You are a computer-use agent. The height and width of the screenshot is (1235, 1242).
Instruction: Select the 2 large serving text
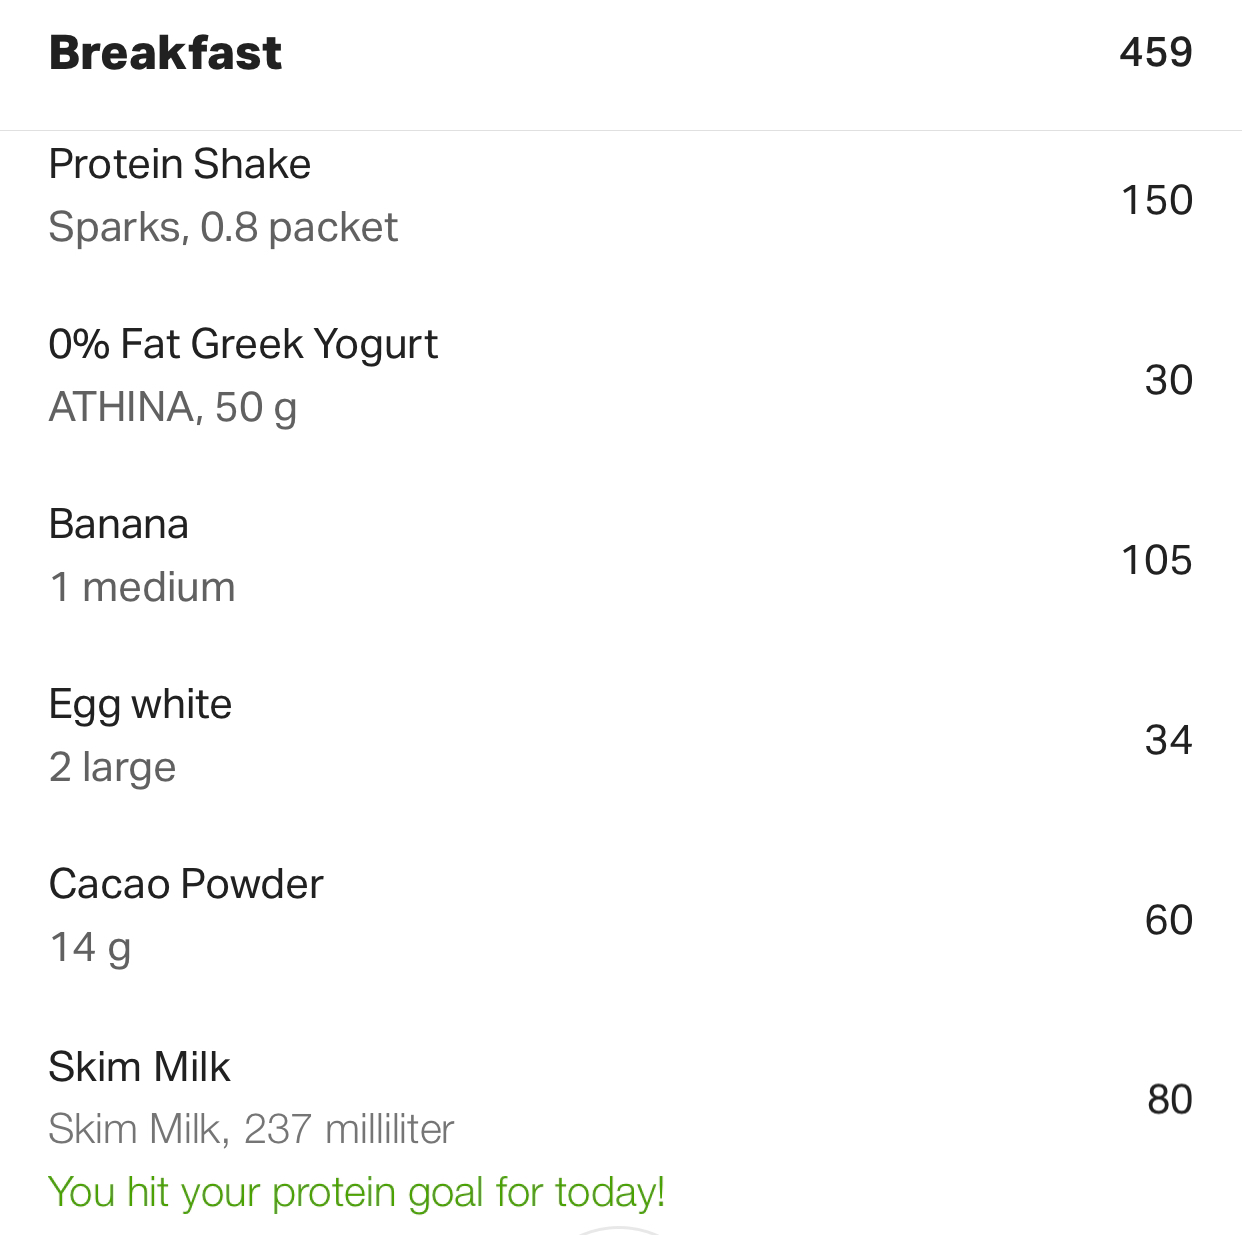pyautogui.click(x=112, y=768)
